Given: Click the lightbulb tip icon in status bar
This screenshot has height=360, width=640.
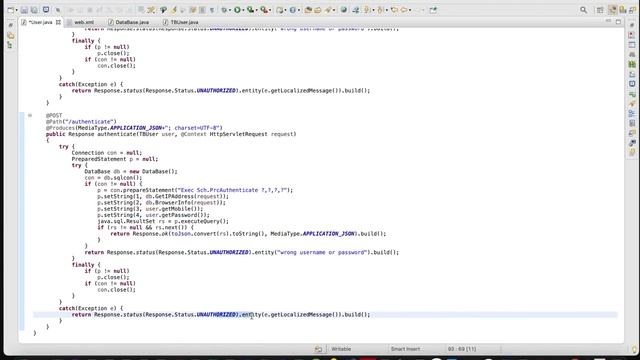Looking at the screenshot, I should click(634, 350).
